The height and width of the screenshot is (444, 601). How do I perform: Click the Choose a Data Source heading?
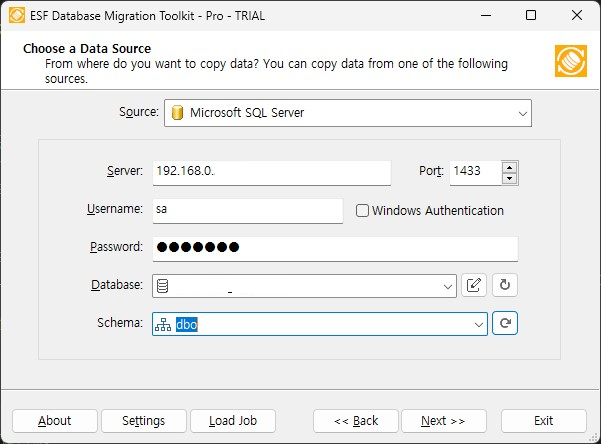[x=87, y=49]
